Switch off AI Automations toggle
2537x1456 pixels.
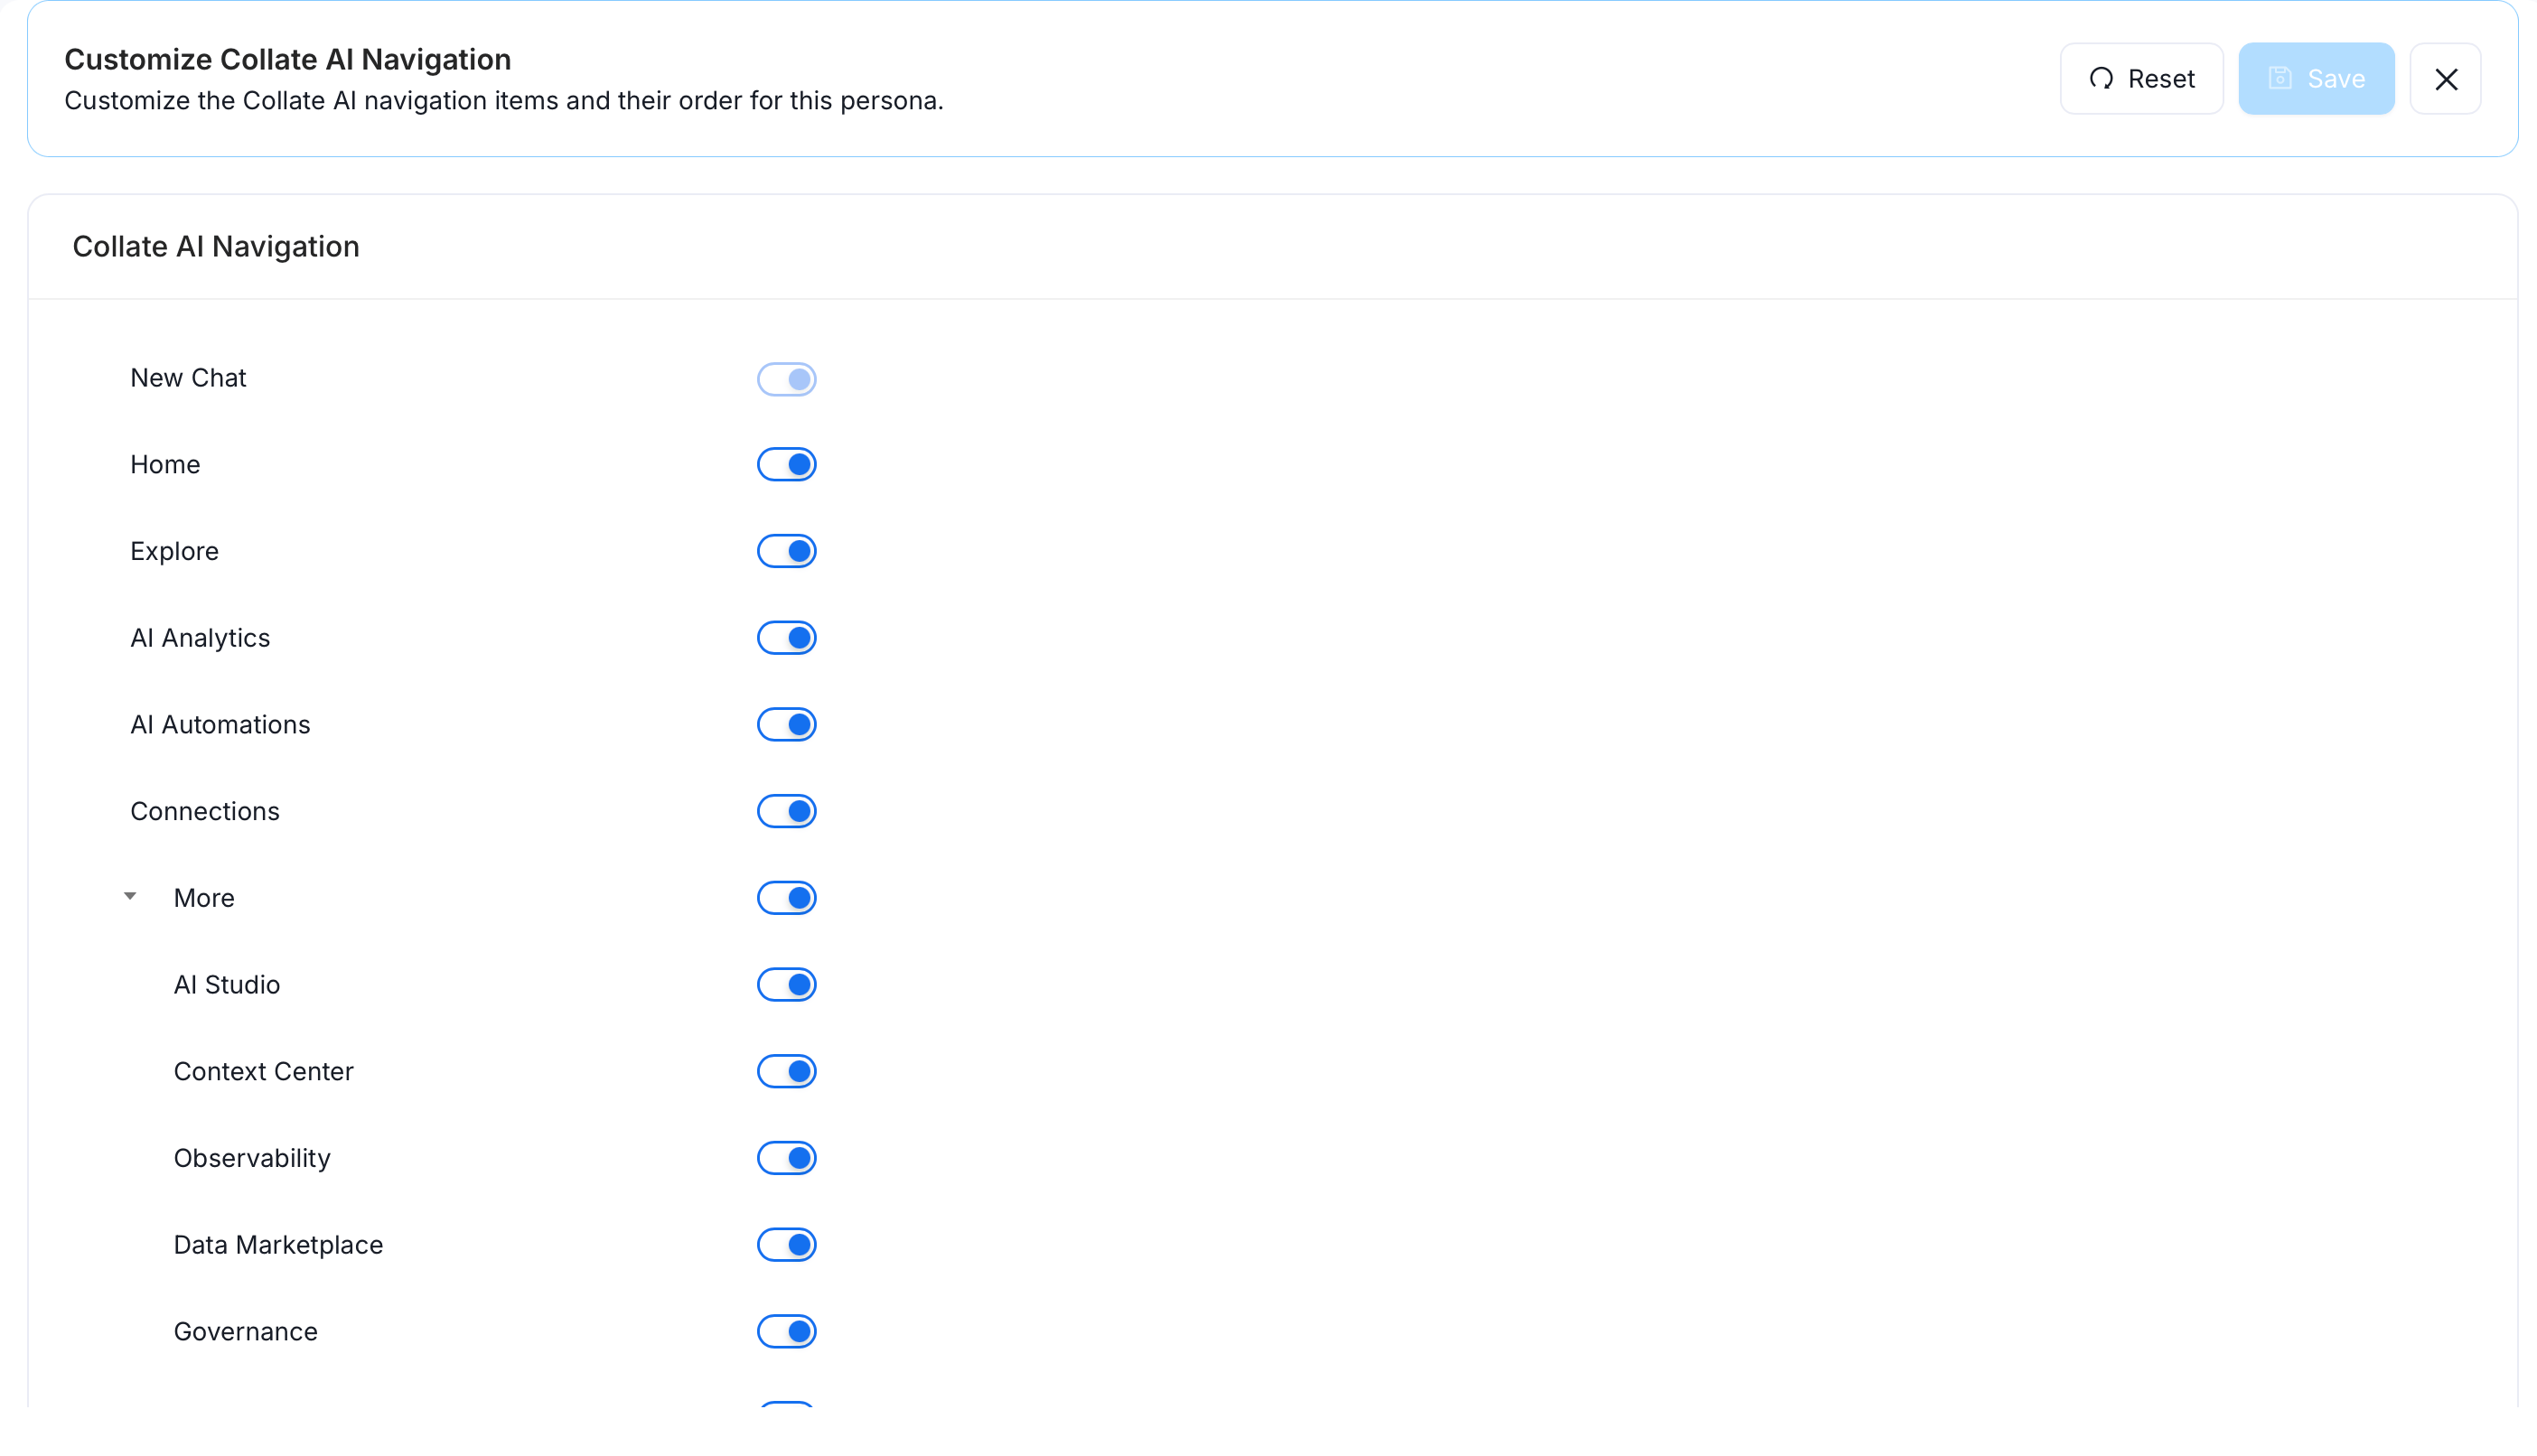787,725
